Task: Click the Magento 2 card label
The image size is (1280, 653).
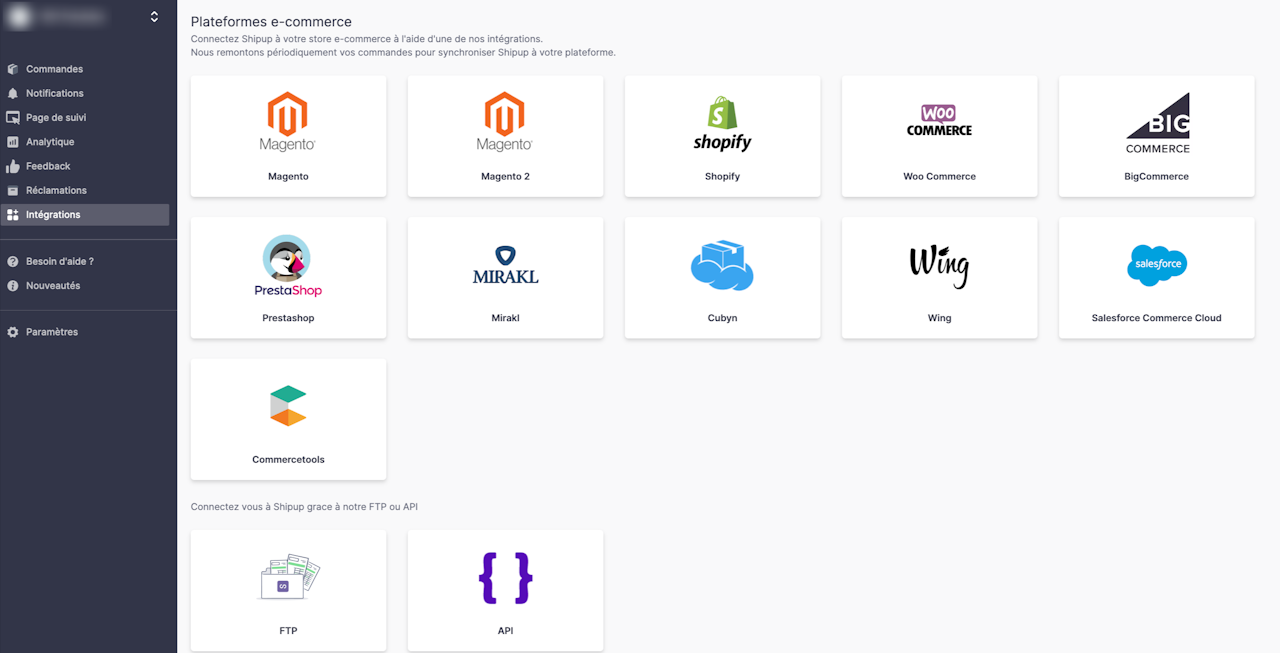Action: pyautogui.click(x=505, y=176)
